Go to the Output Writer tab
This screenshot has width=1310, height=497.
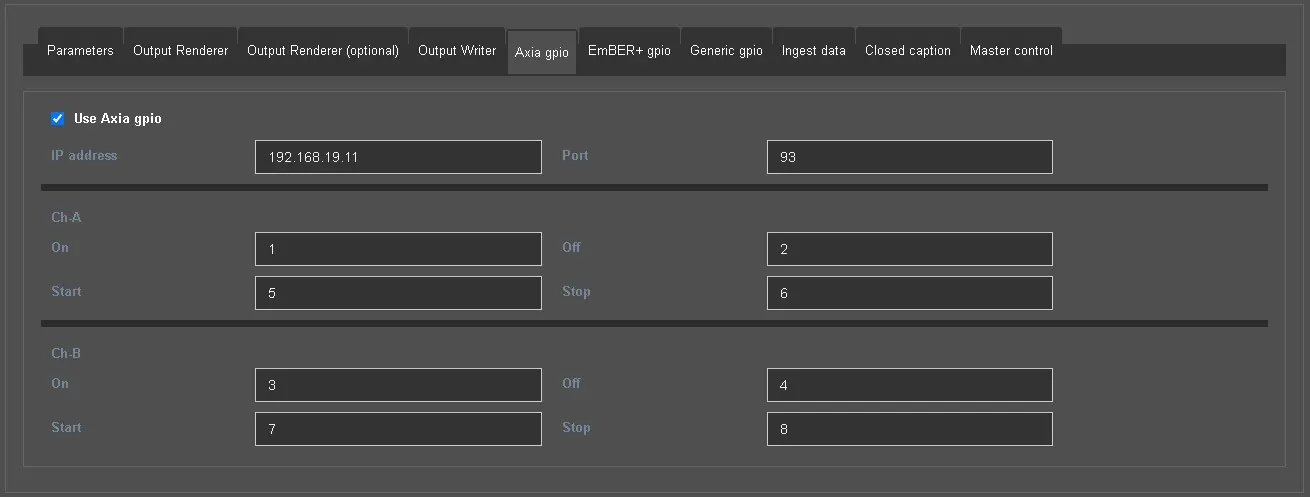point(457,51)
